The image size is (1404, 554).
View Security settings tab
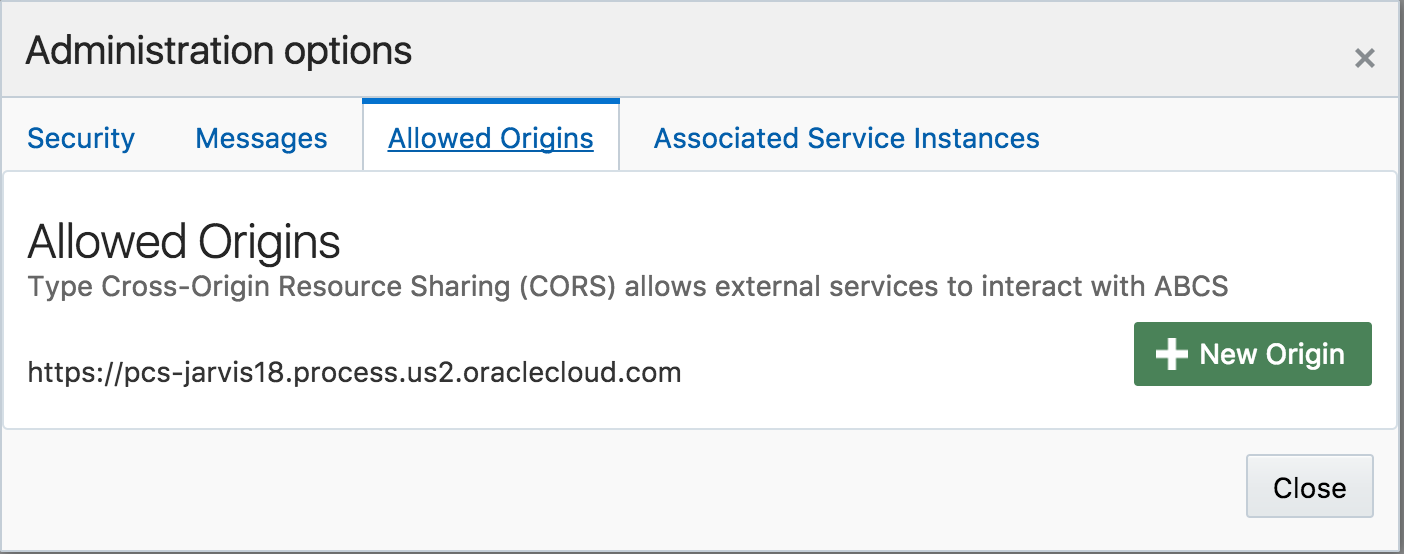point(81,138)
